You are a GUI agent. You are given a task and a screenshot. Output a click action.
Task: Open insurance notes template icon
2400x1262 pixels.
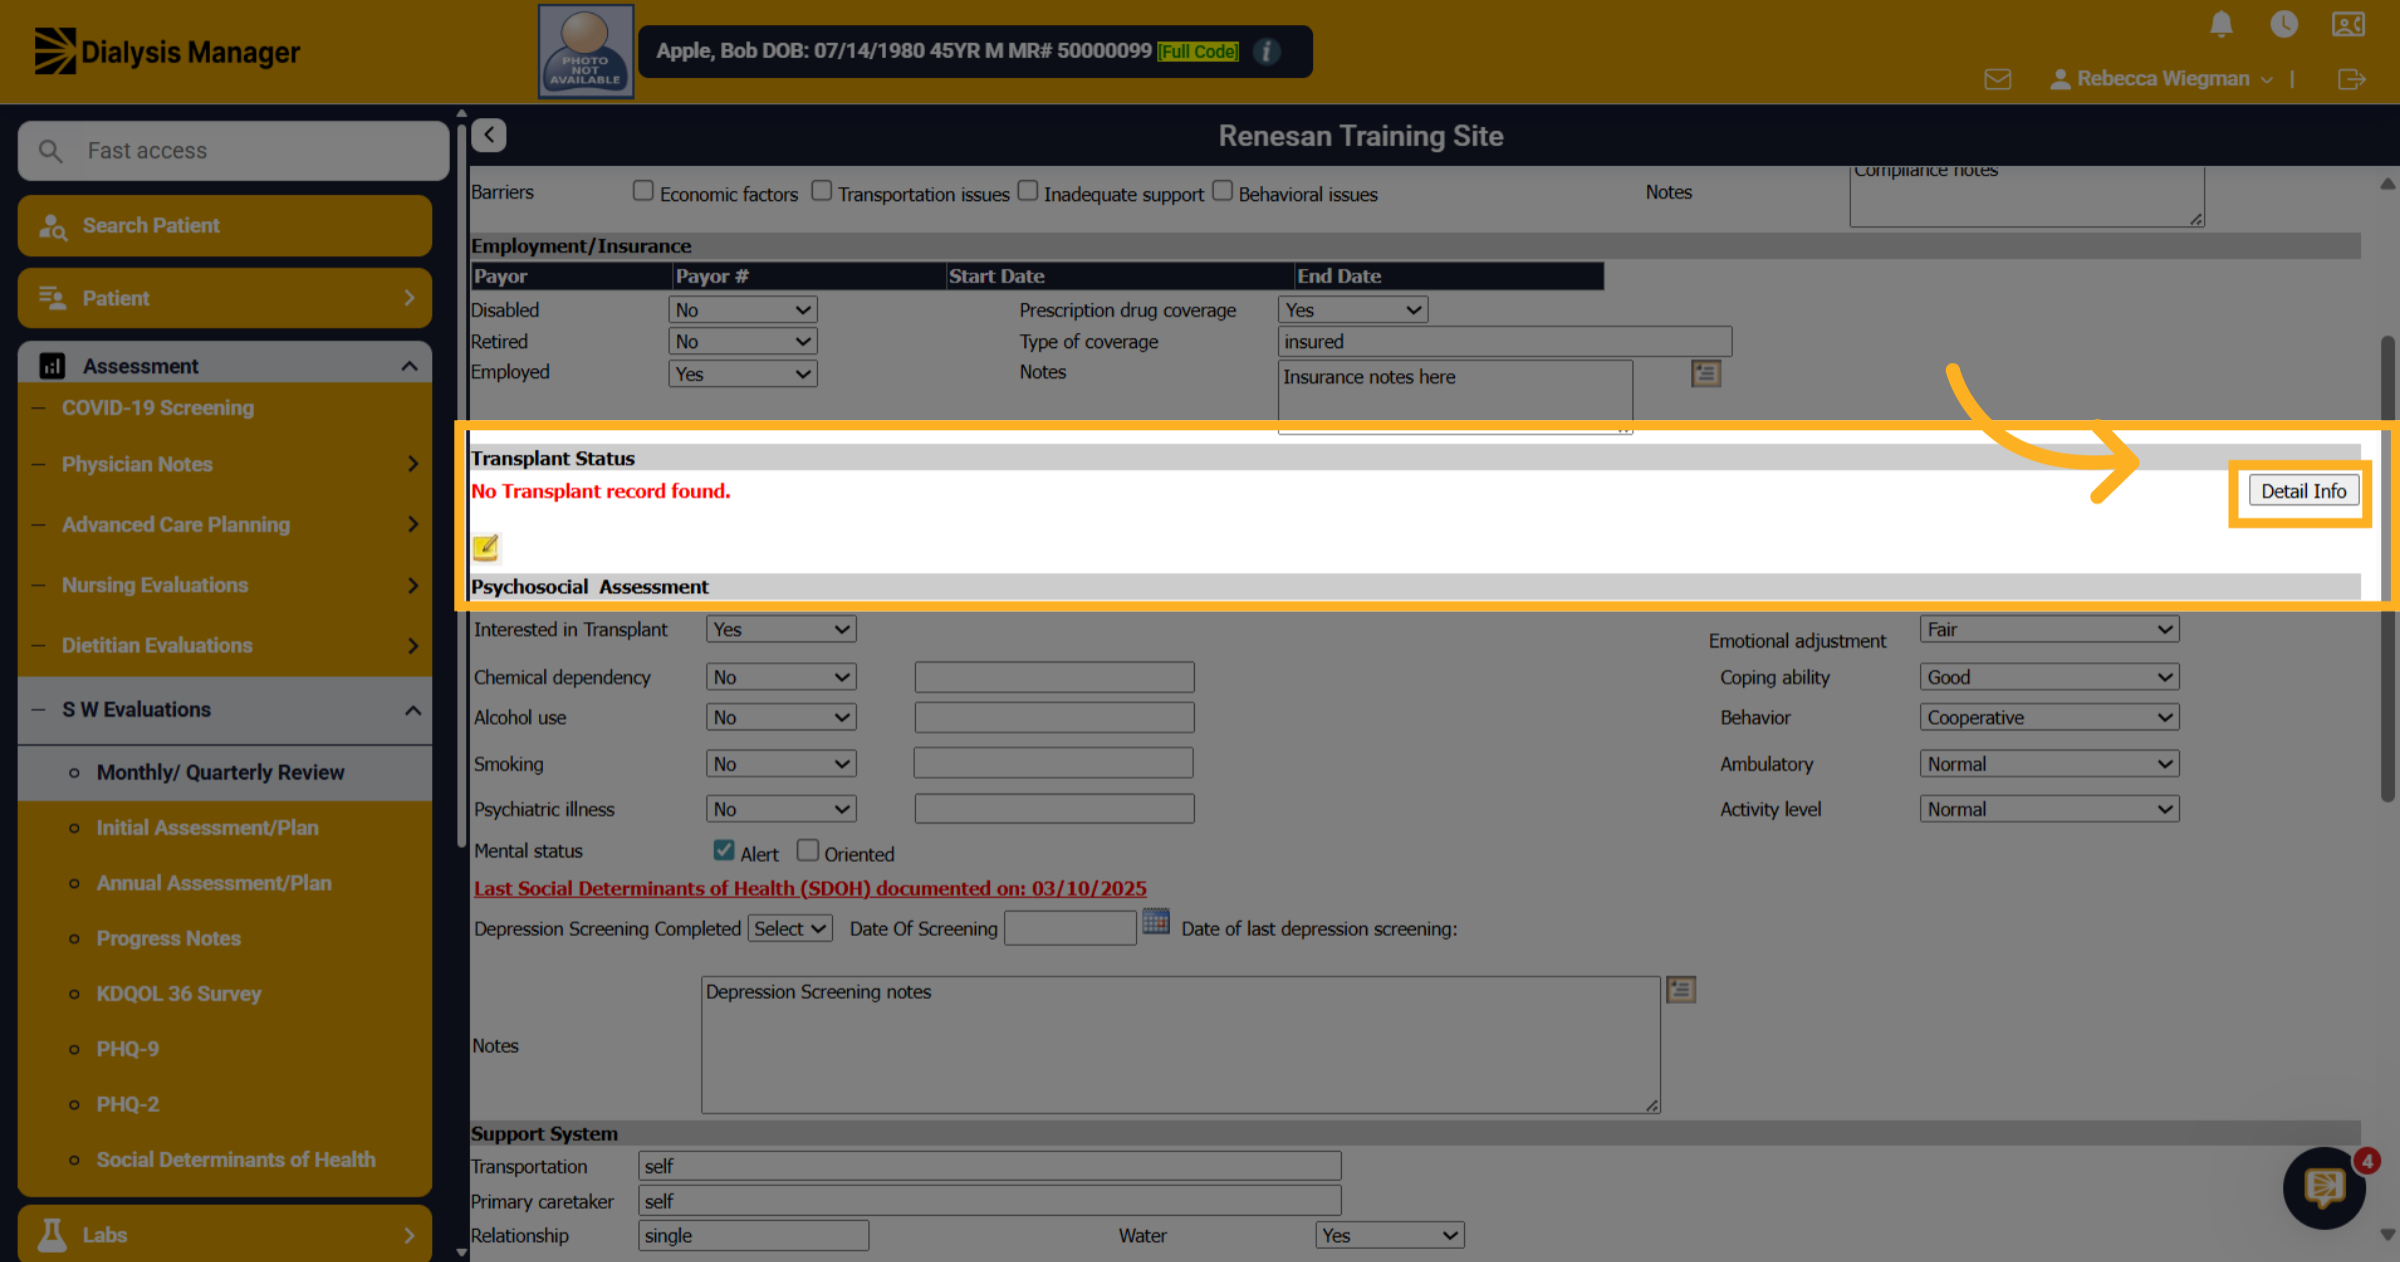(1706, 374)
